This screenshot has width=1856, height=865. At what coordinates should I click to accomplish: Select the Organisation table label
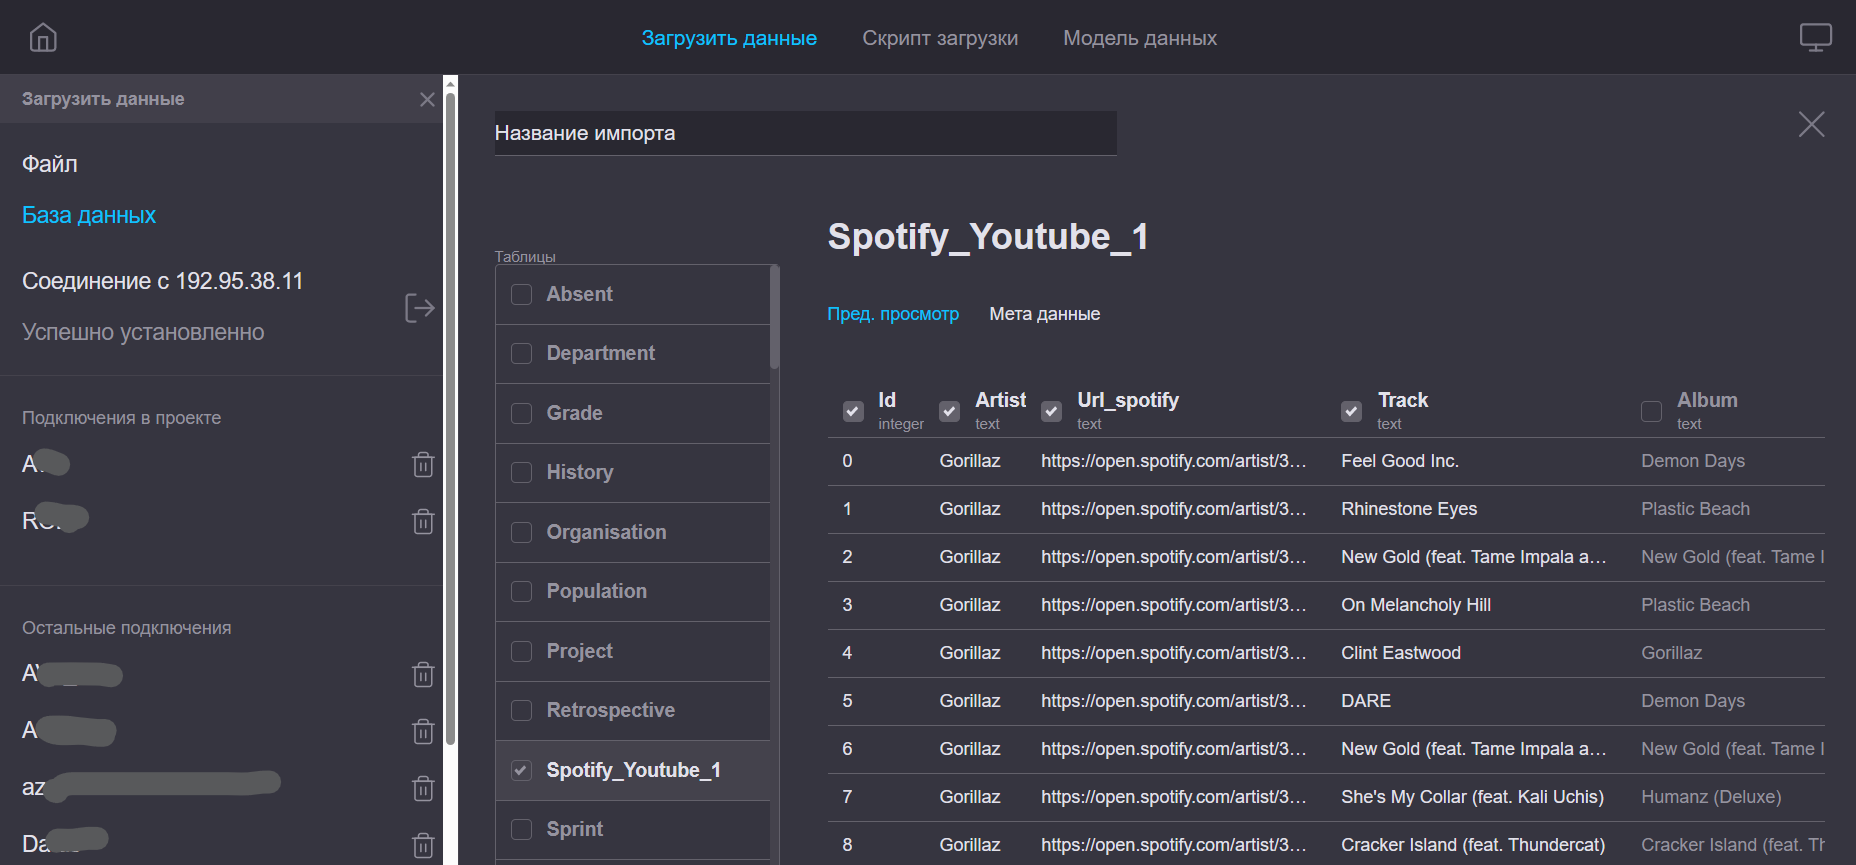pyautogui.click(x=606, y=532)
